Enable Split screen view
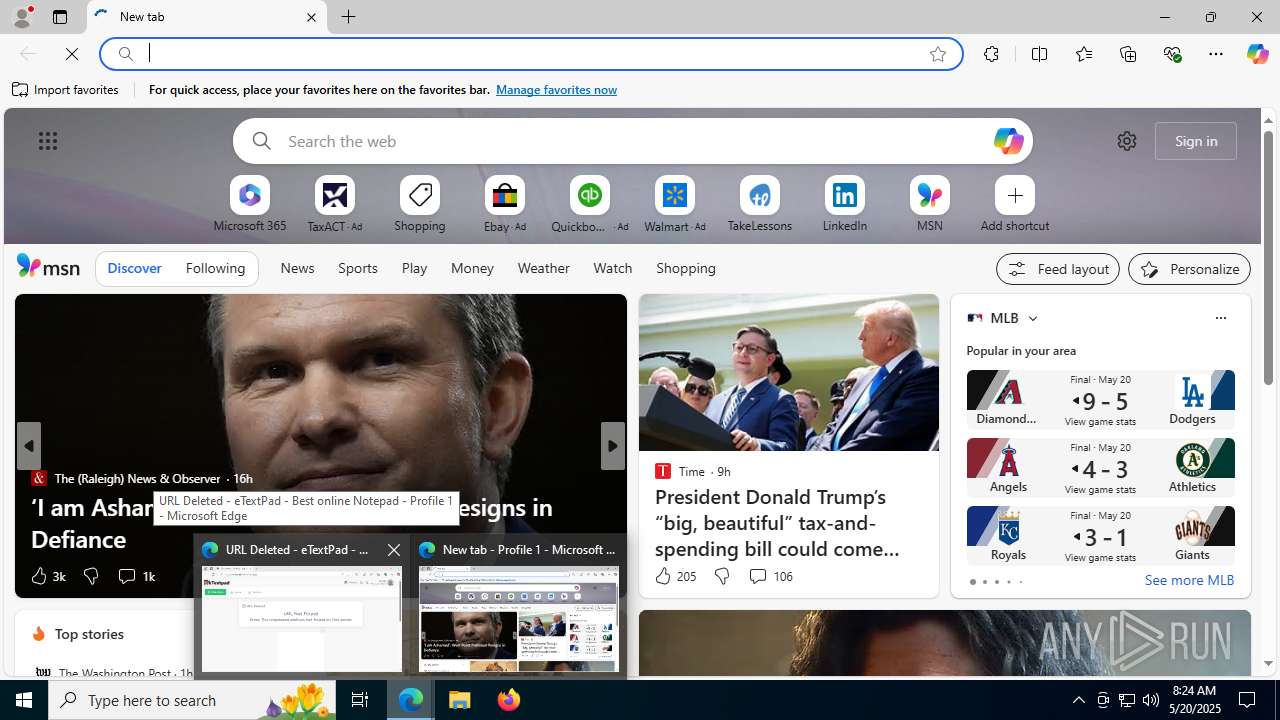 coord(1039,54)
